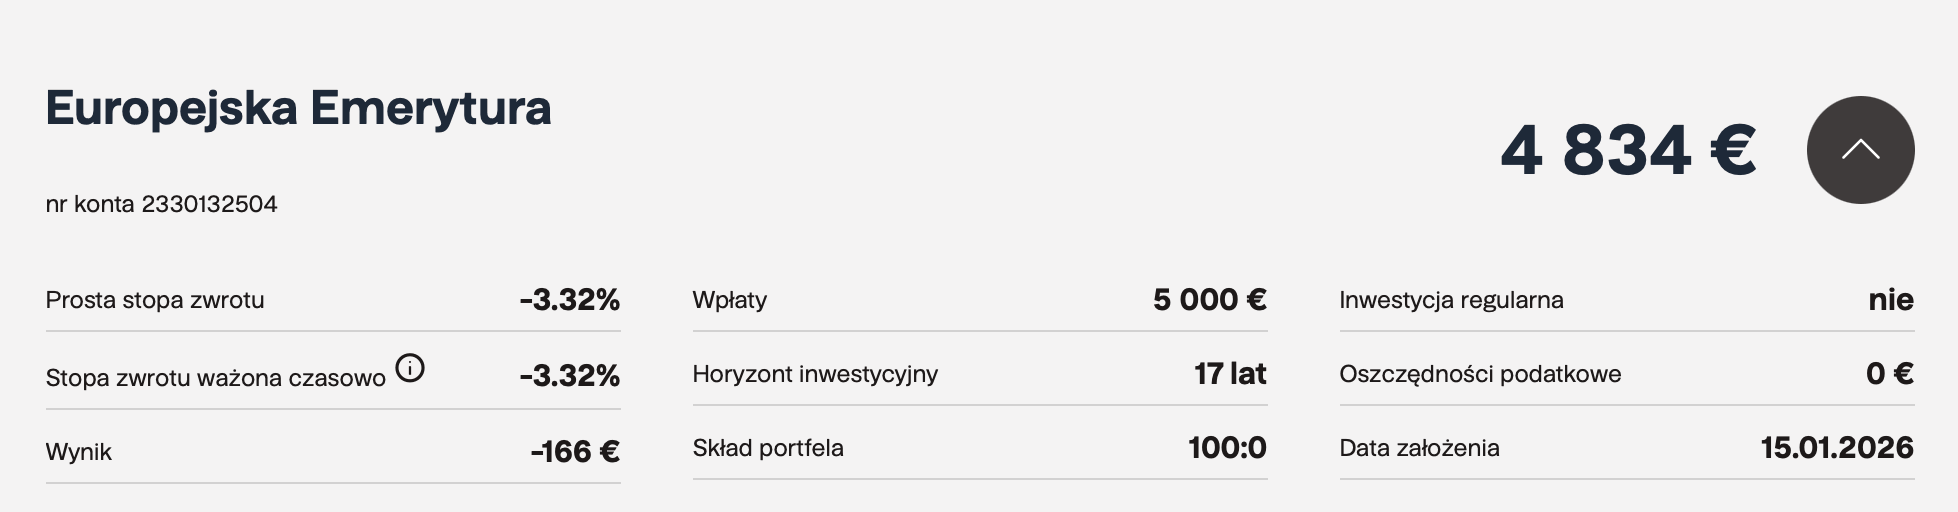
Task: Click the -166 € result value
Action: [575, 452]
